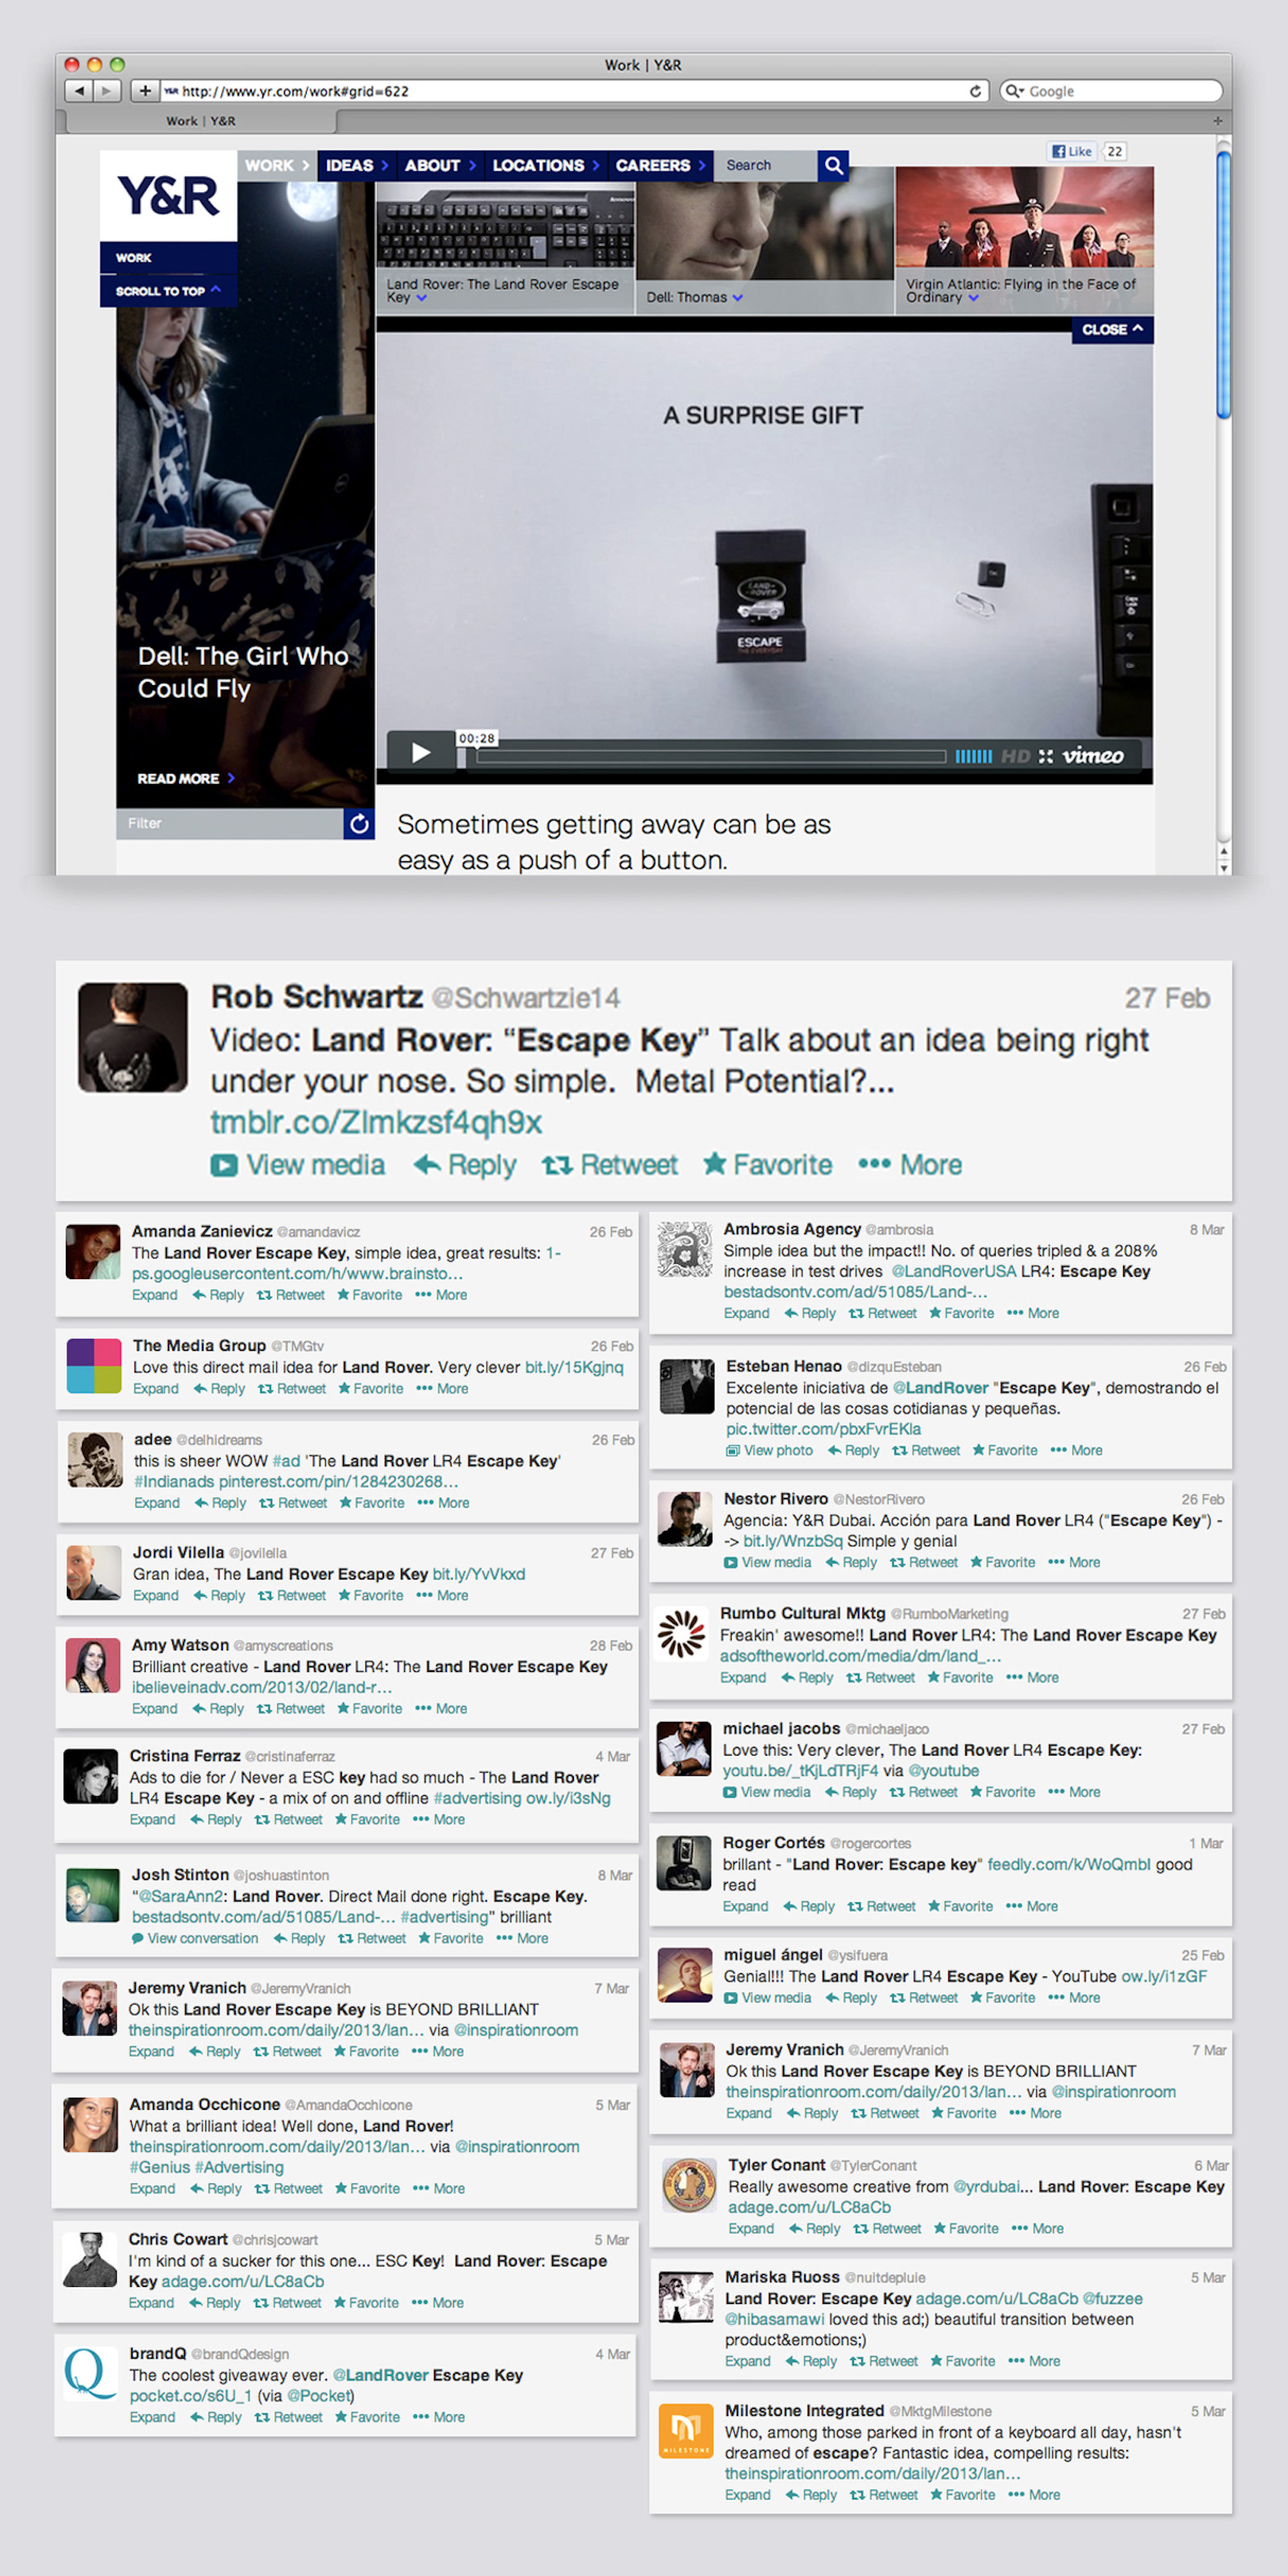Open the CAREERS menu
Viewport: 1288px width, 2576px height.
click(x=660, y=165)
